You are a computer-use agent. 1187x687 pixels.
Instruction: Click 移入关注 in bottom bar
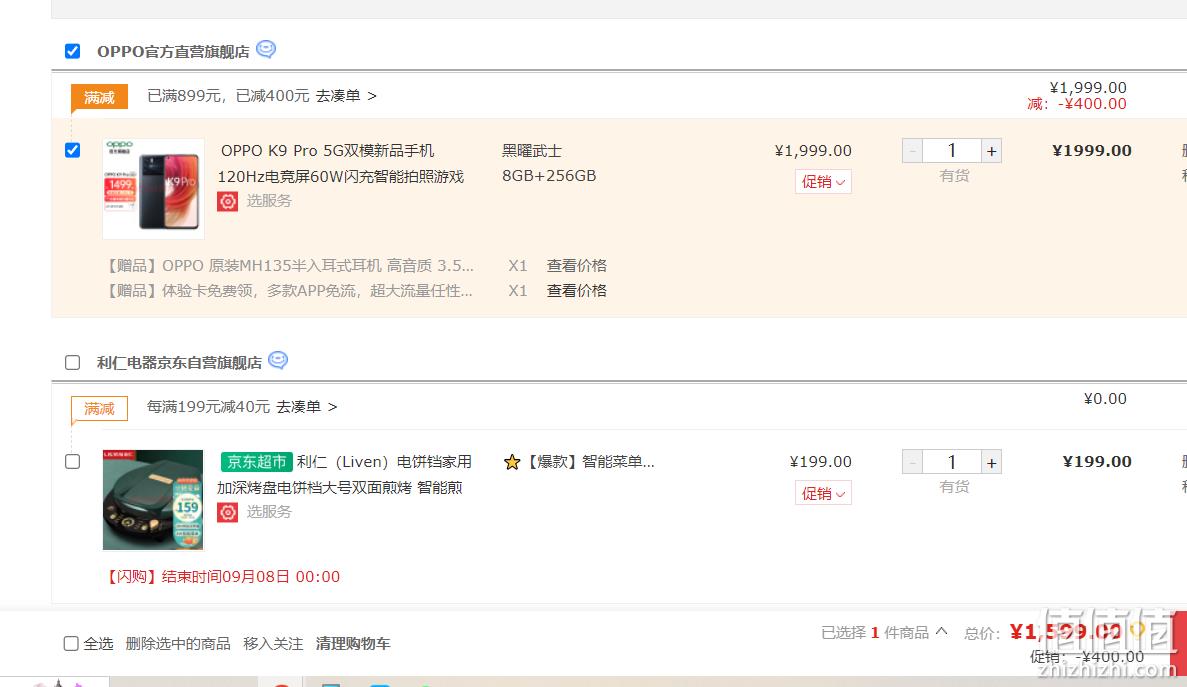[x=273, y=644]
